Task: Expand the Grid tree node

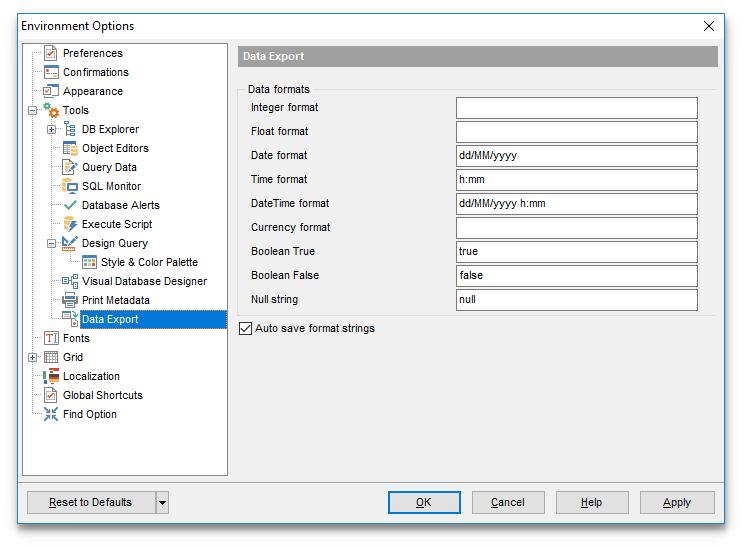Action: pyautogui.click(x=33, y=357)
